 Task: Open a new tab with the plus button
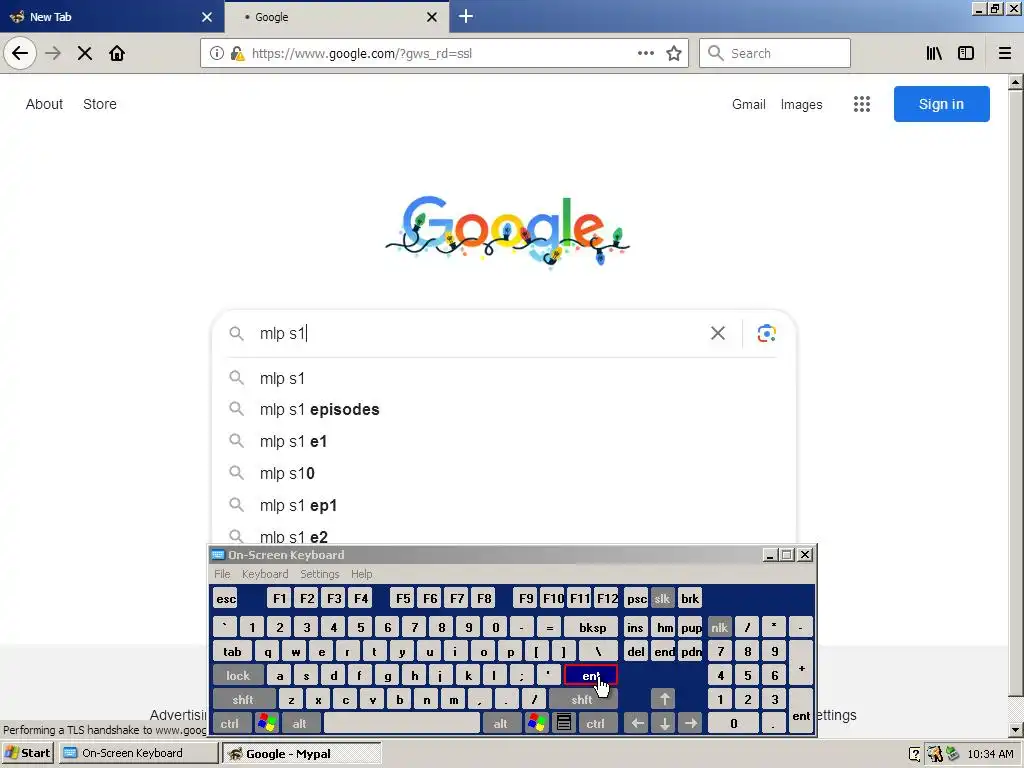pyautogui.click(x=466, y=16)
